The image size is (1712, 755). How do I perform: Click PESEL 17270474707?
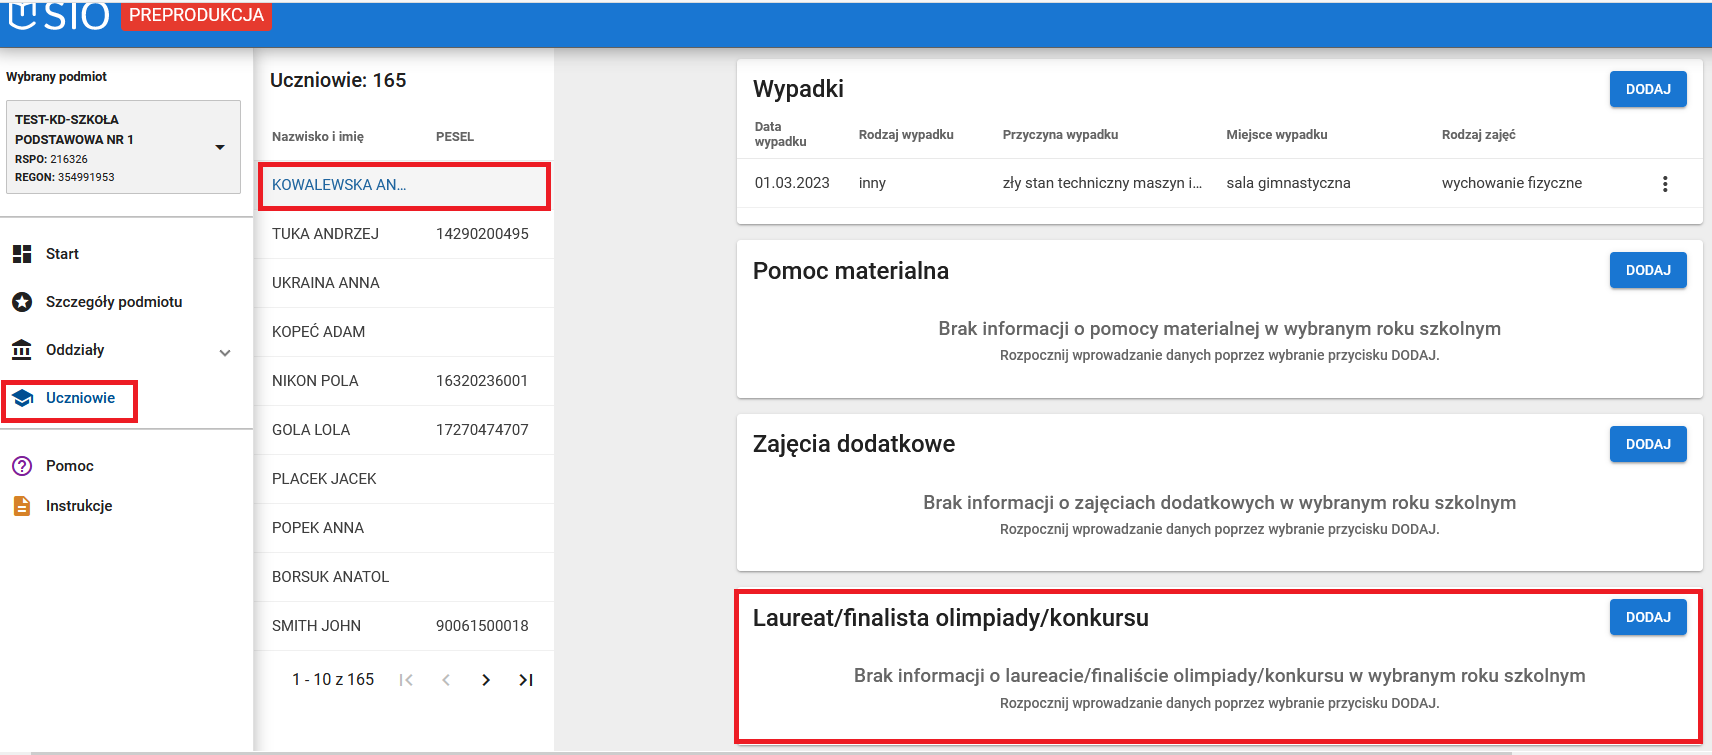482,430
